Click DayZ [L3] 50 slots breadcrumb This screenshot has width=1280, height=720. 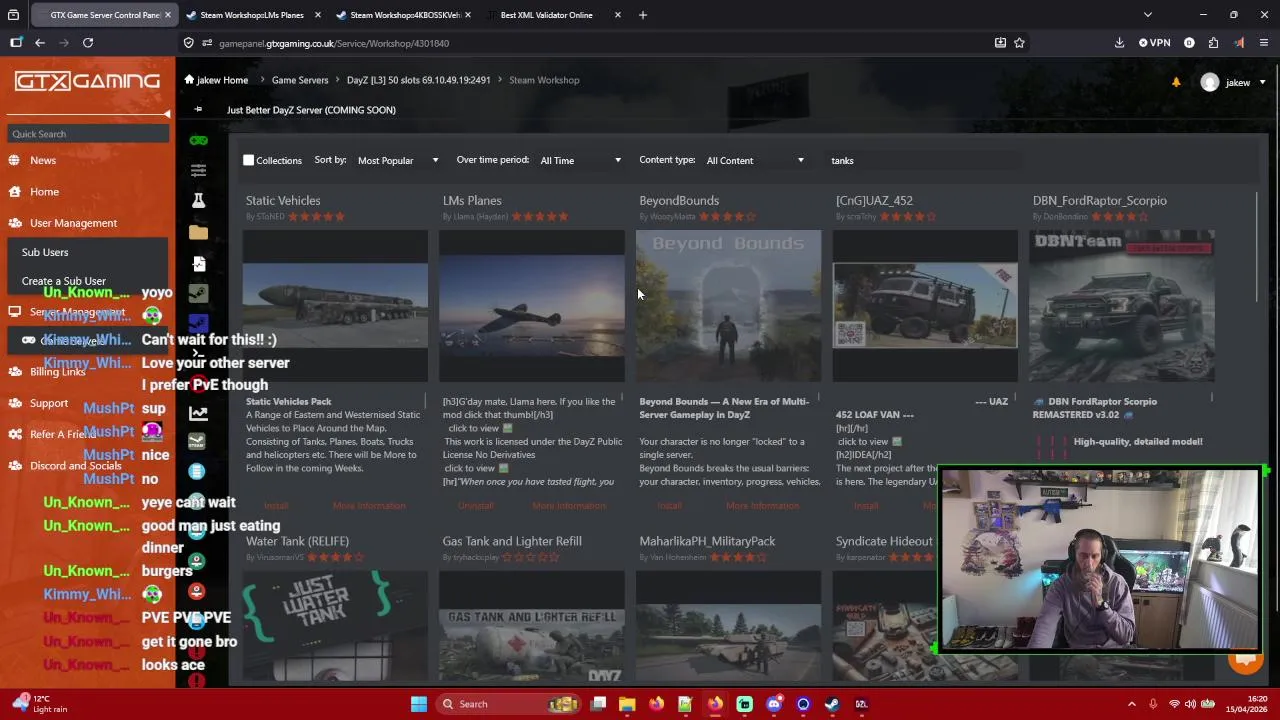pyautogui.click(x=419, y=80)
